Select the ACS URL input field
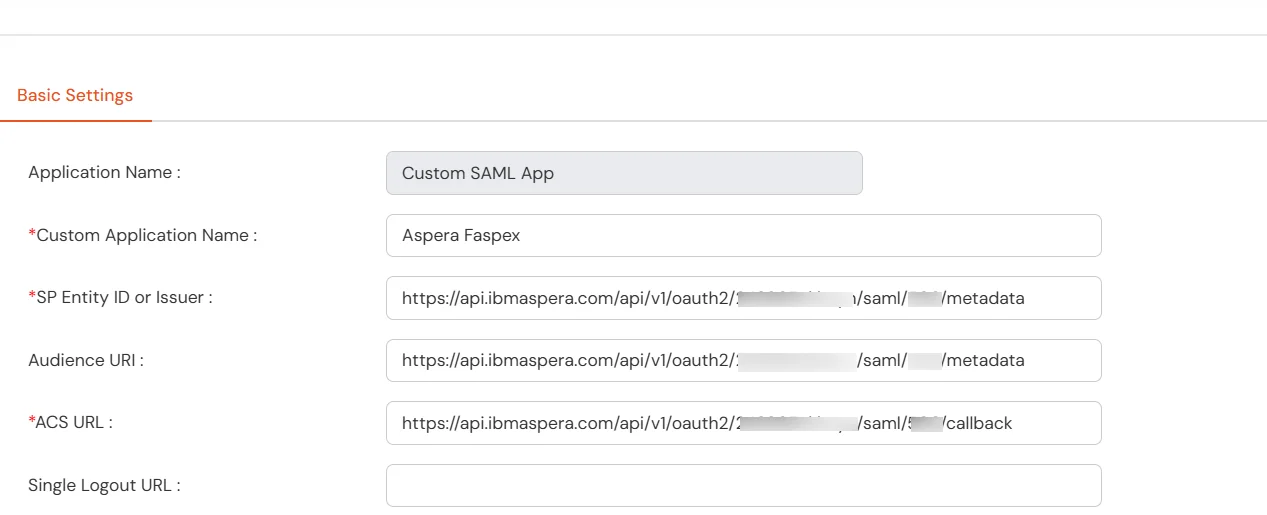The height and width of the screenshot is (515, 1267). tap(743, 423)
